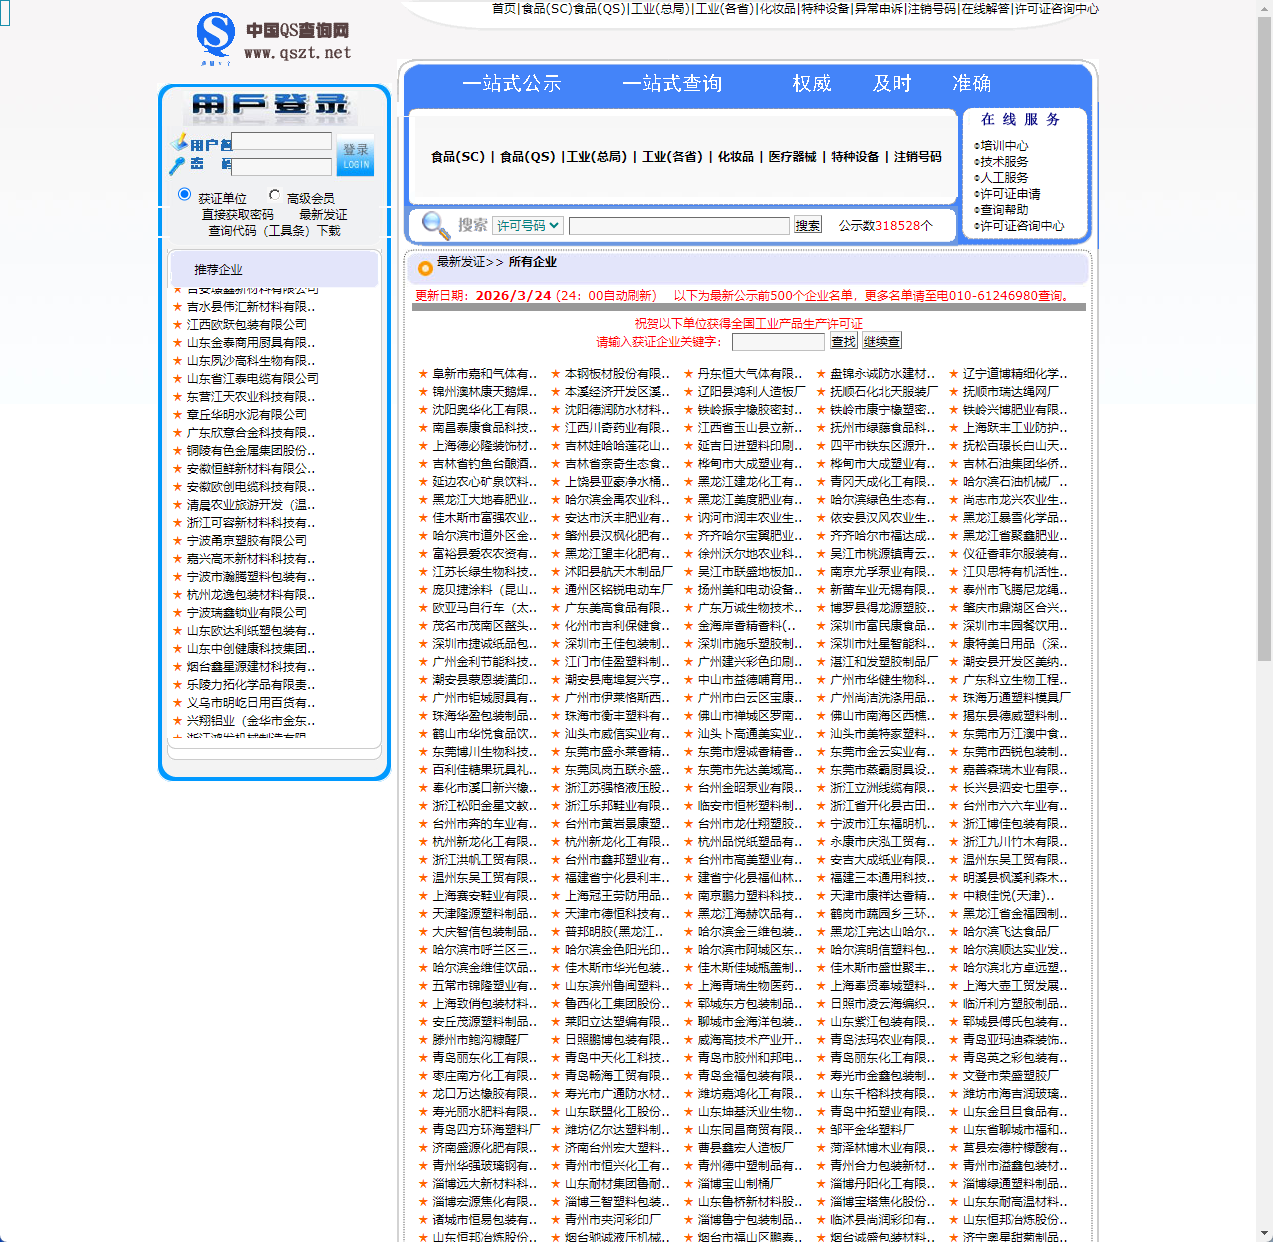Click the enterprise keyword input field

(778, 341)
